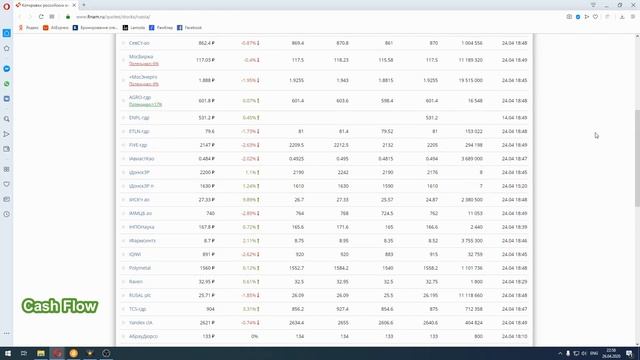
Task: Click the blue ad-blocker shield icon
Action: coord(578,17)
